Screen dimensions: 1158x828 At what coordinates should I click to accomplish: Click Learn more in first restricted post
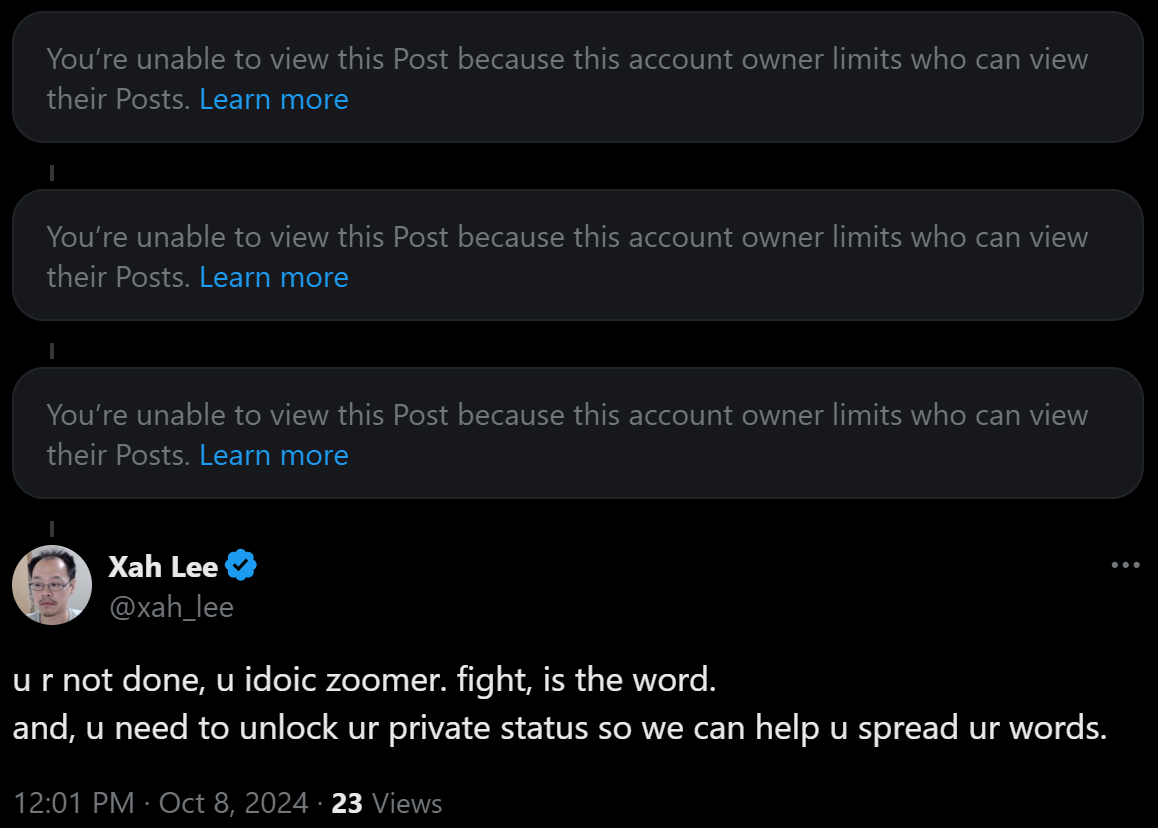point(274,100)
